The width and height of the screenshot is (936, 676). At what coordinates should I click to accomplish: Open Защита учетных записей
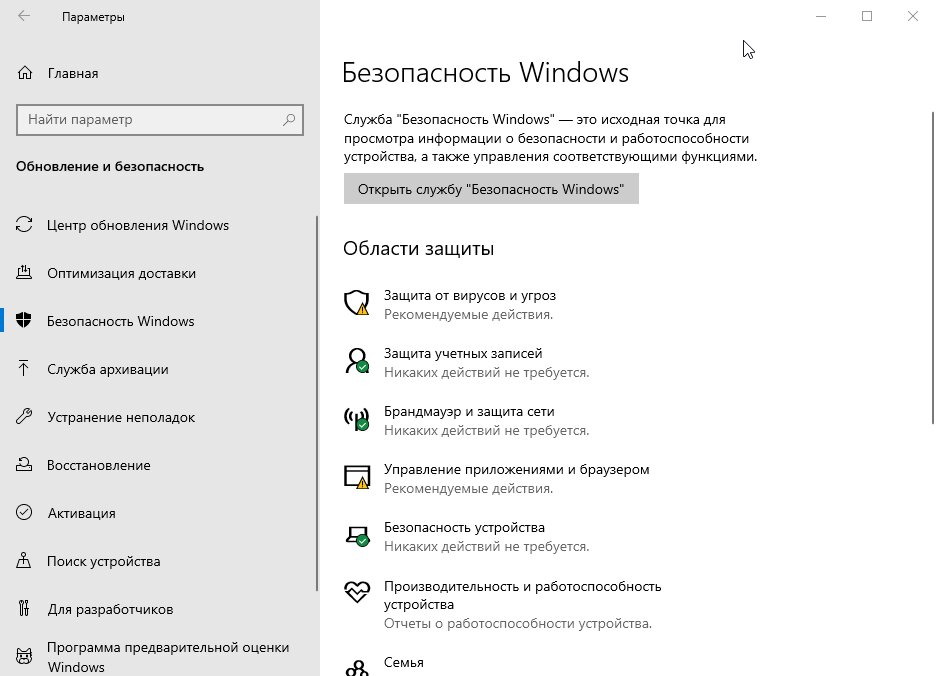click(x=463, y=353)
